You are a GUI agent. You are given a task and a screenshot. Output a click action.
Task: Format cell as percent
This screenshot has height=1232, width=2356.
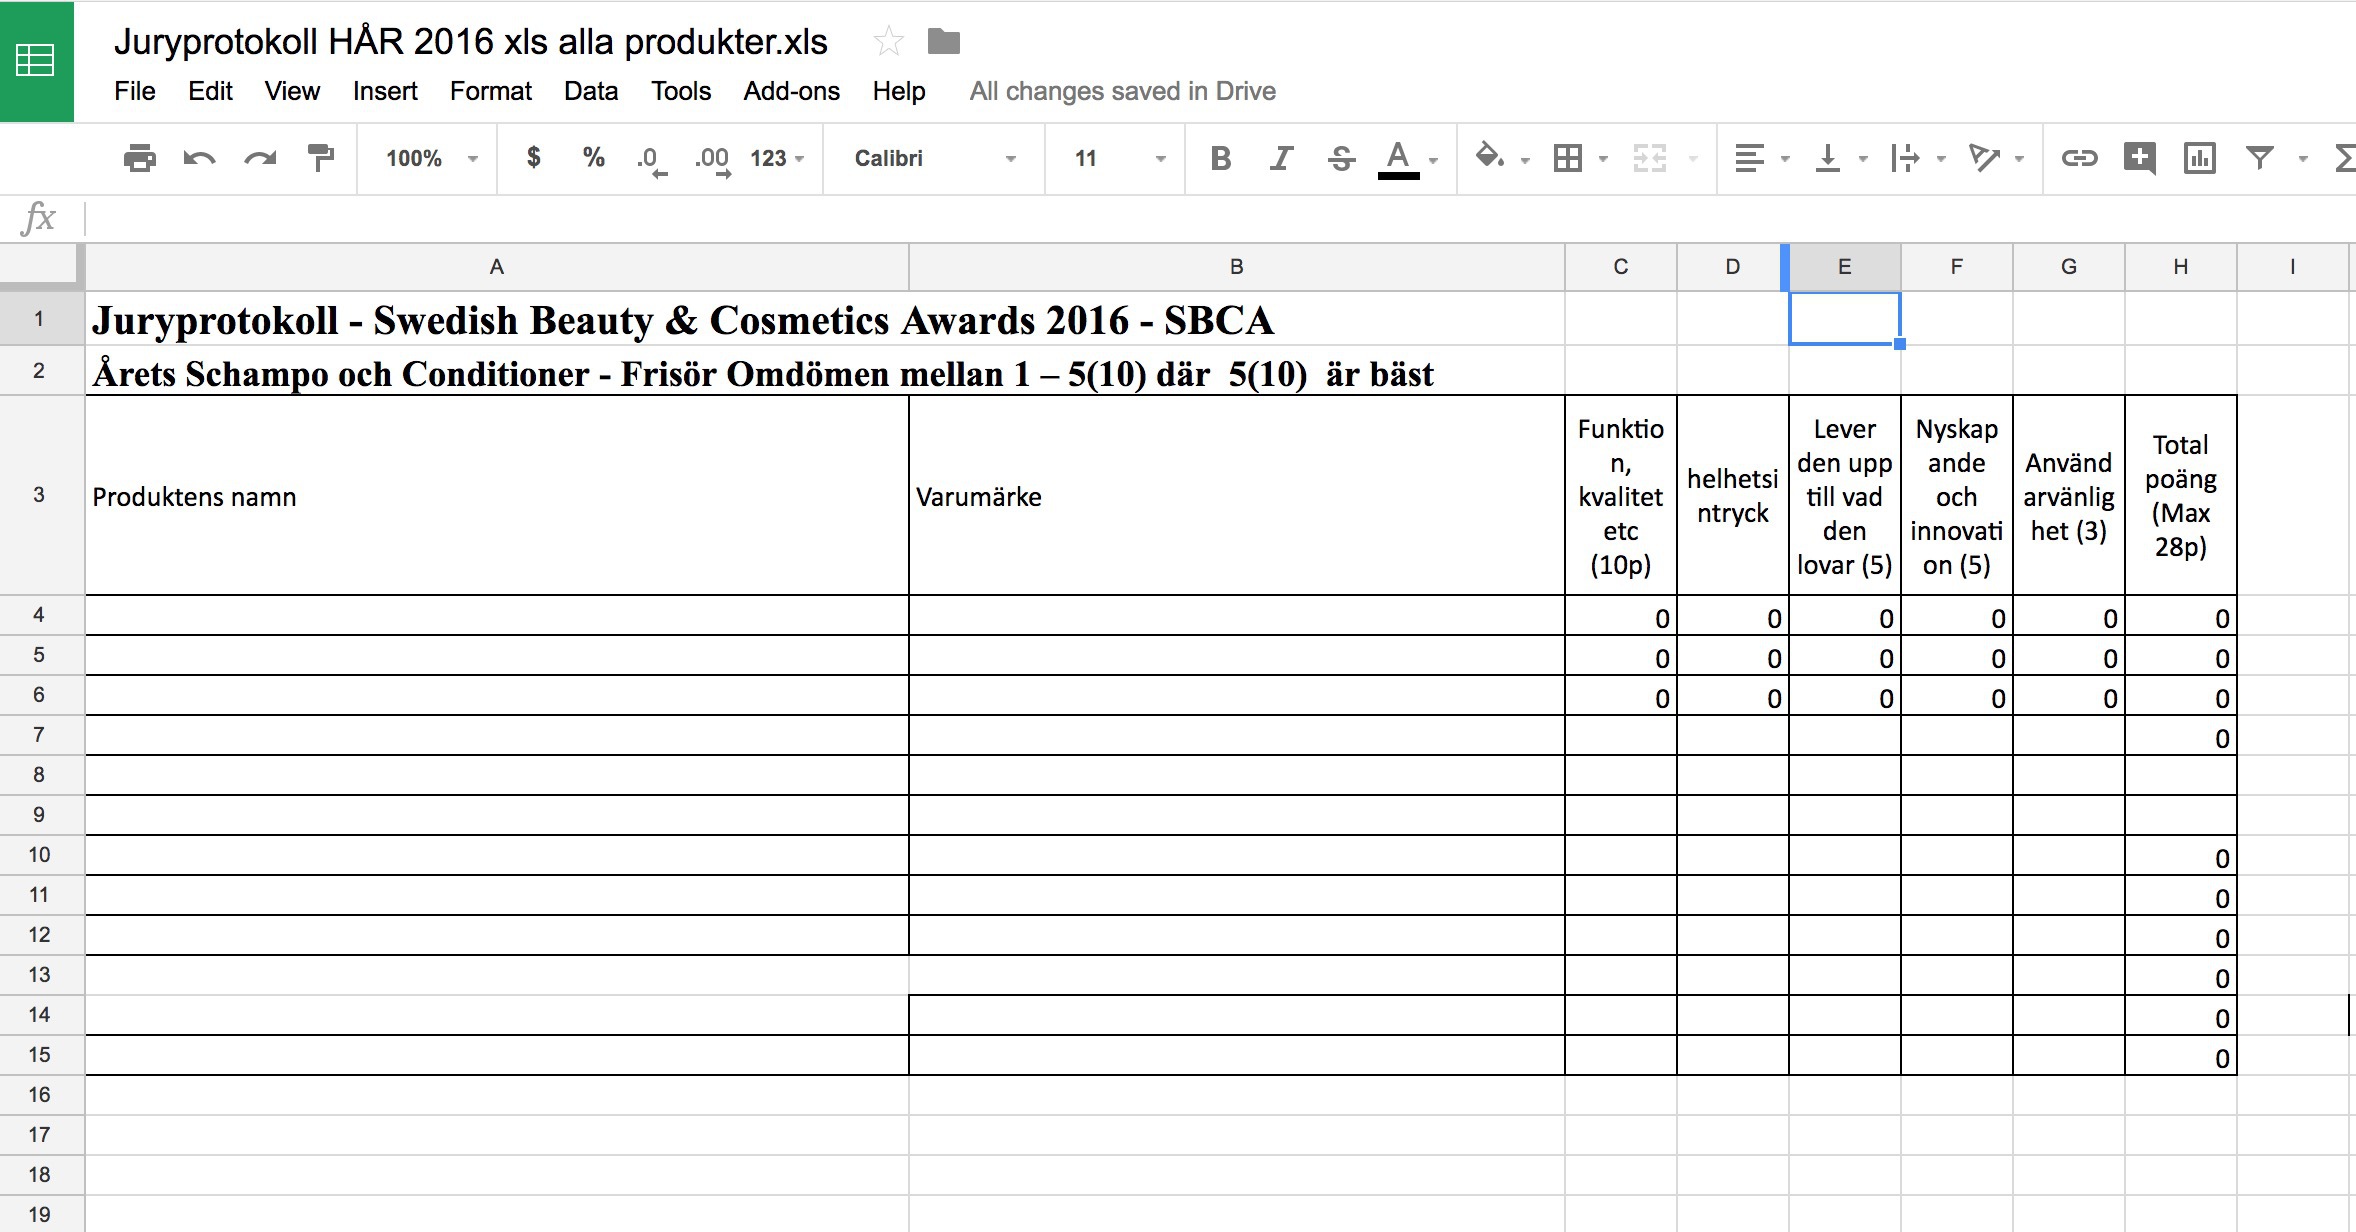tap(594, 158)
